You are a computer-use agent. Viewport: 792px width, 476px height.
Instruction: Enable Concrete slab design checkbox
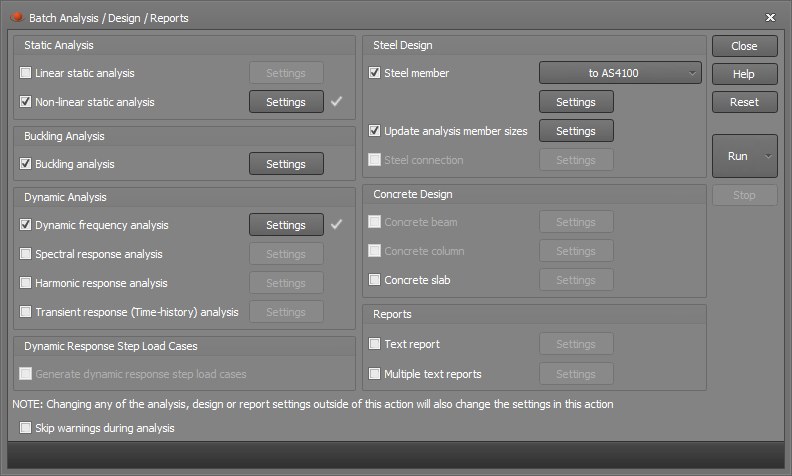pos(374,279)
